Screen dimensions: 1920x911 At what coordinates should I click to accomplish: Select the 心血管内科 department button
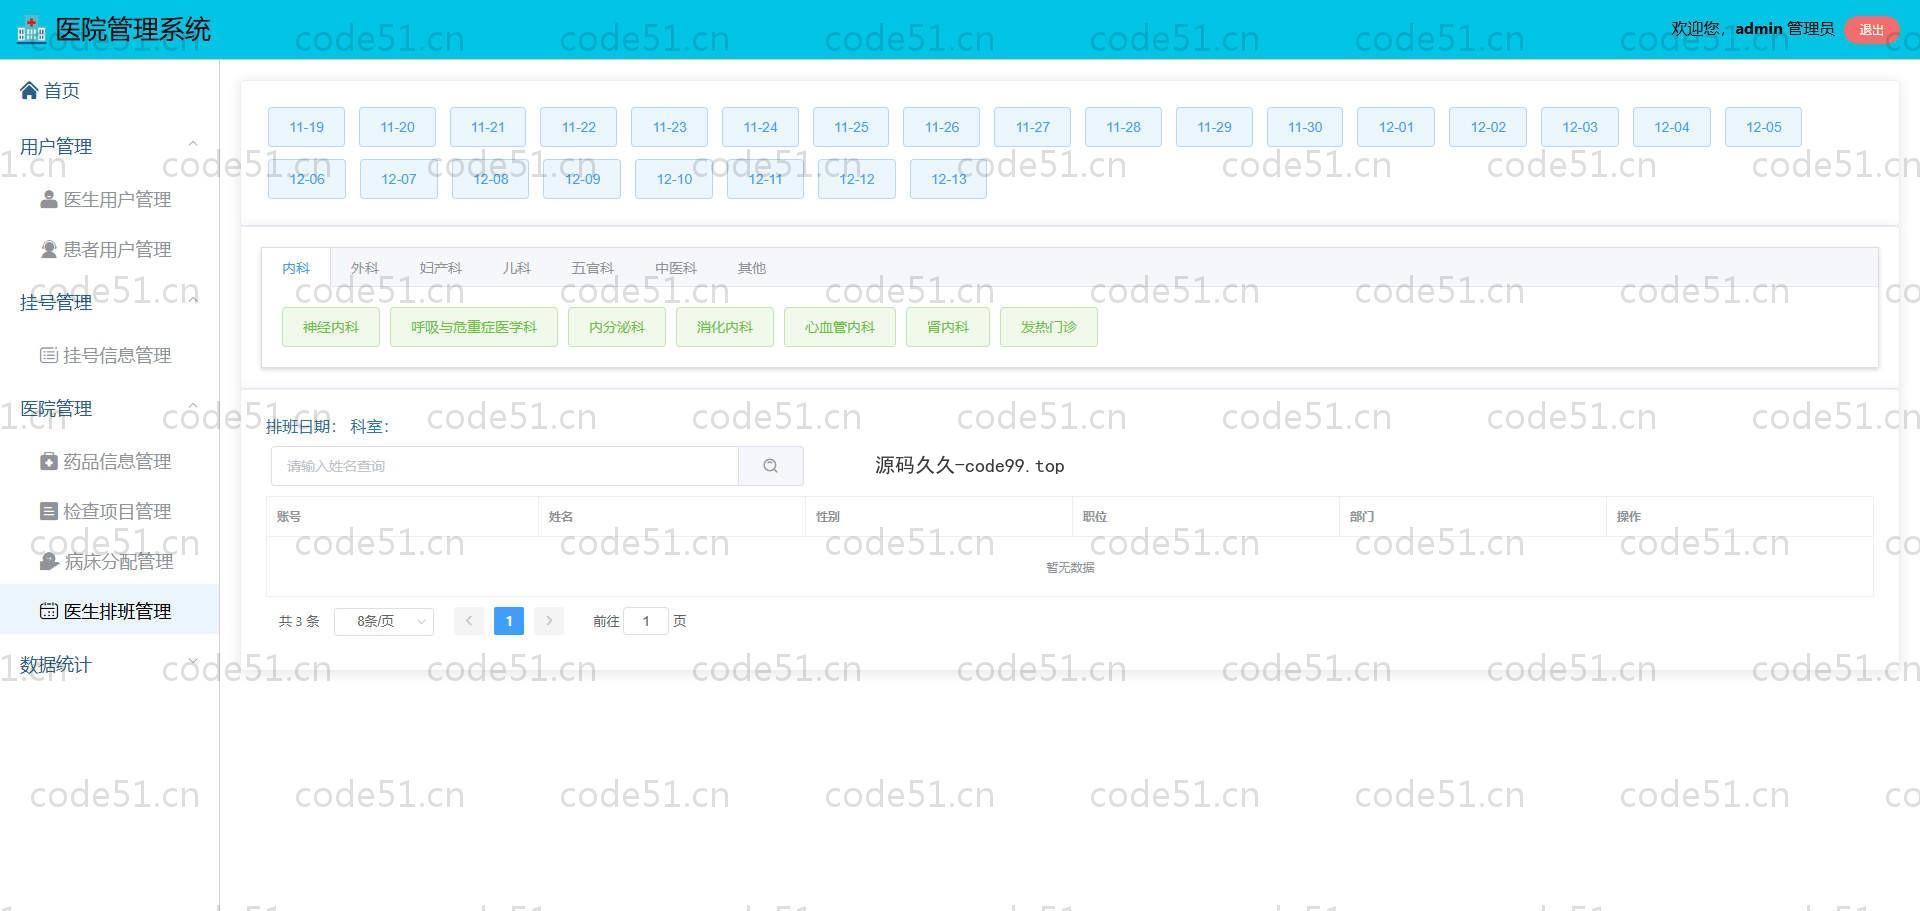click(840, 327)
